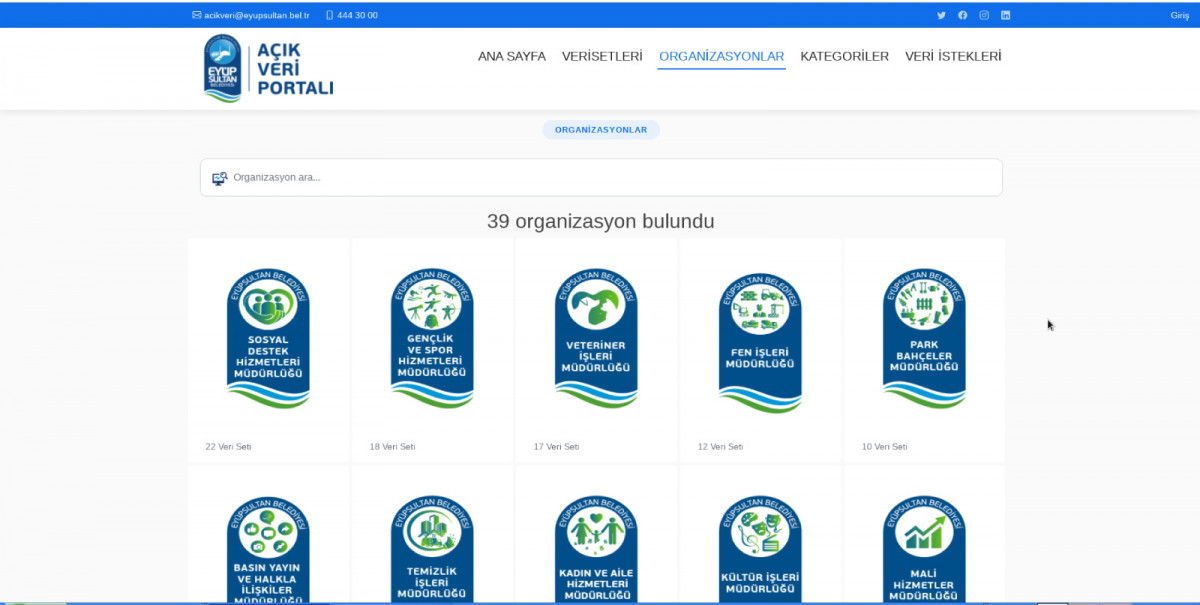
Task: Open Kültür İşleri Müdürlüğü badge
Action: click(x=760, y=550)
